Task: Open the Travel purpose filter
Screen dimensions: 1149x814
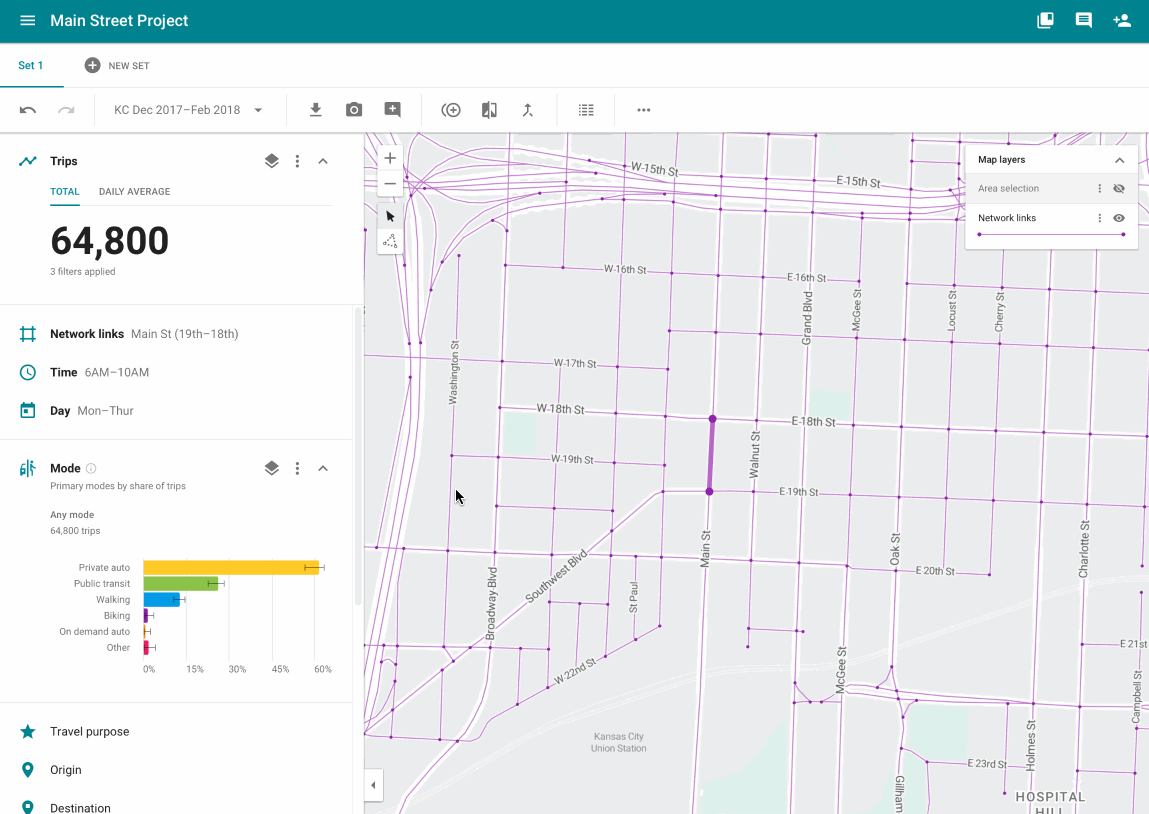Action: pyautogui.click(x=90, y=732)
